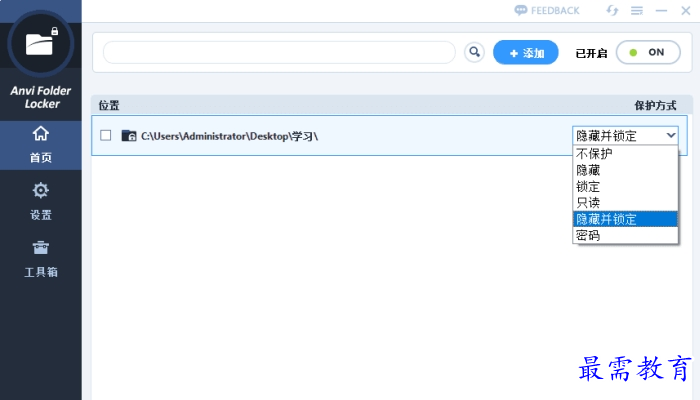
Task: Open the 工具箱 toolbox page
Action: 41,259
